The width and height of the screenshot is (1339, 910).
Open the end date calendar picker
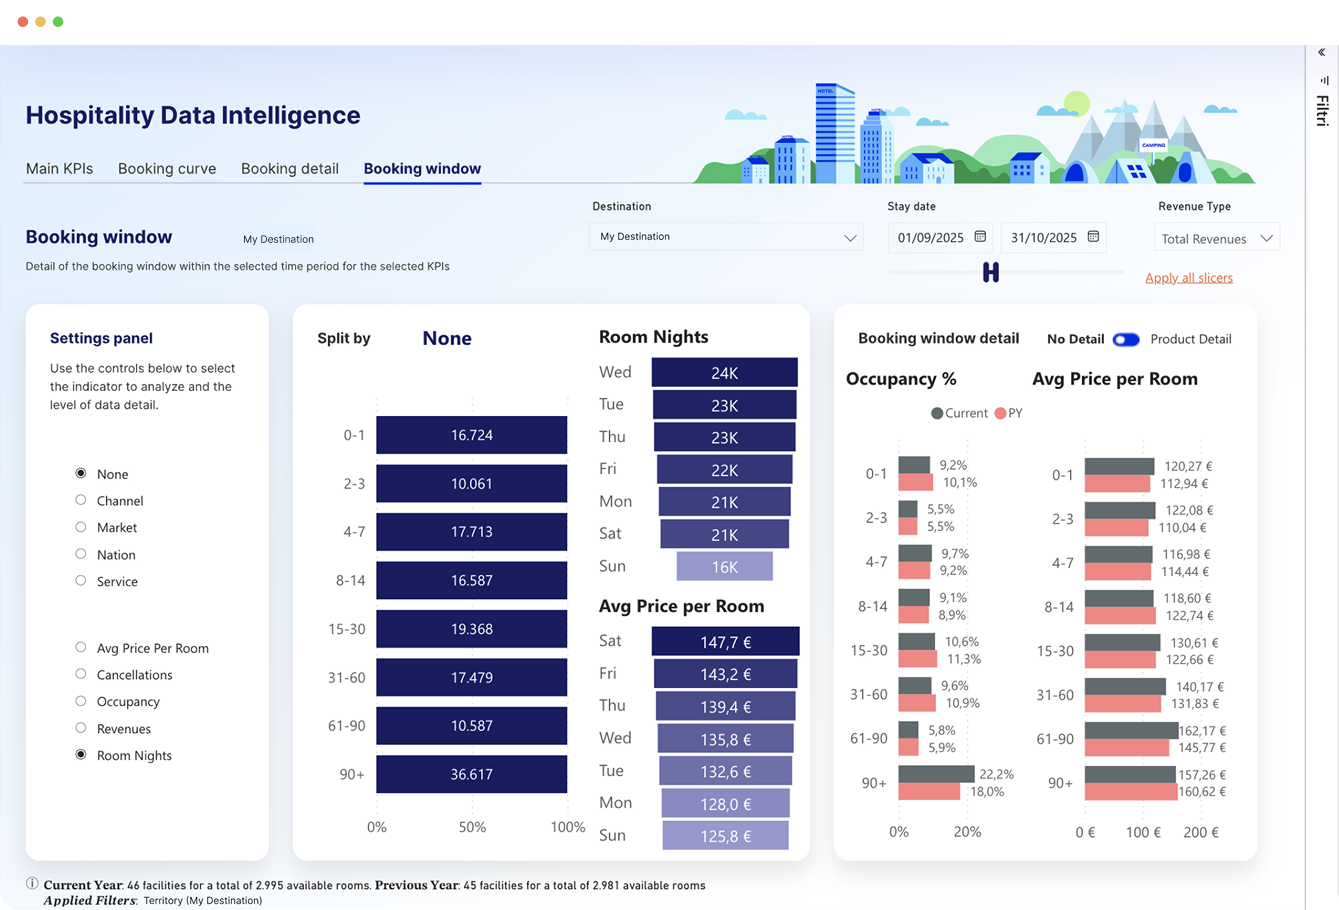(1093, 237)
